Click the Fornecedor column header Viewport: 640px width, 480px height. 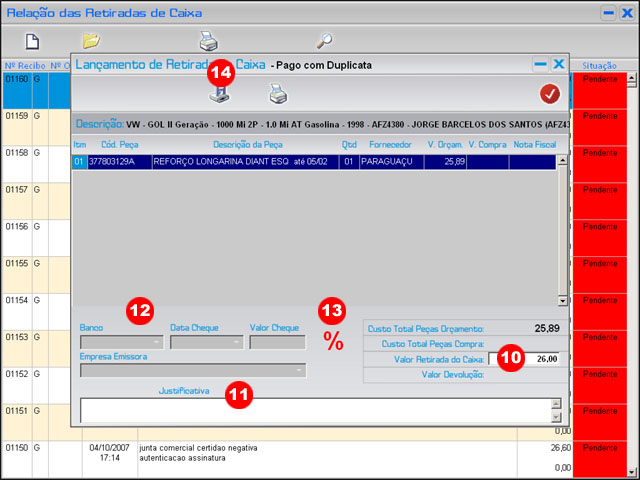pyautogui.click(x=390, y=145)
